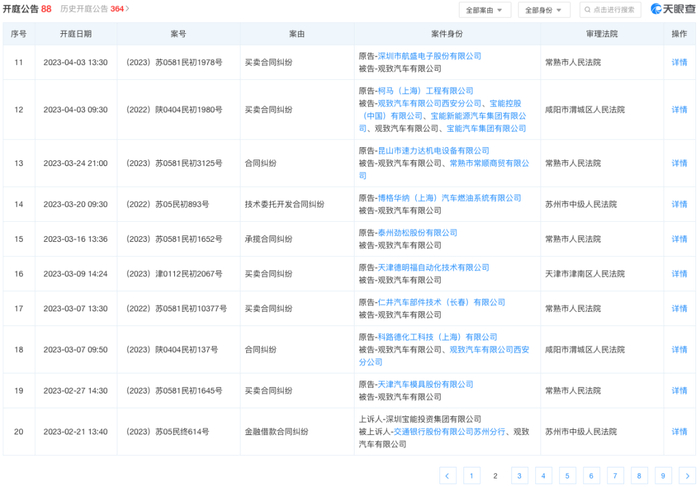Image resolution: width=700 pixels, height=487 pixels.
Task: Jump to page 1 in pagination
Action: tap(472, 476)
